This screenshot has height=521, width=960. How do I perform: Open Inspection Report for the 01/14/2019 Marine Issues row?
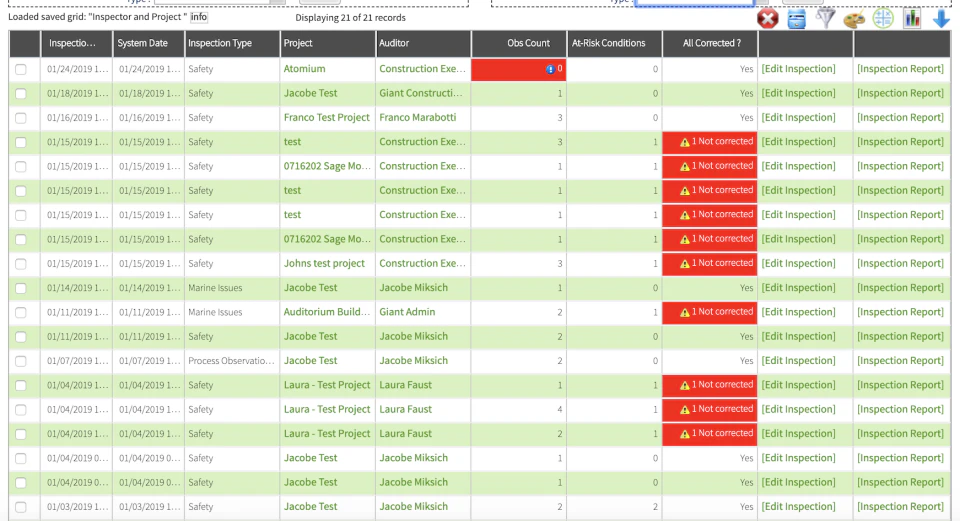(x=901, y=288)
